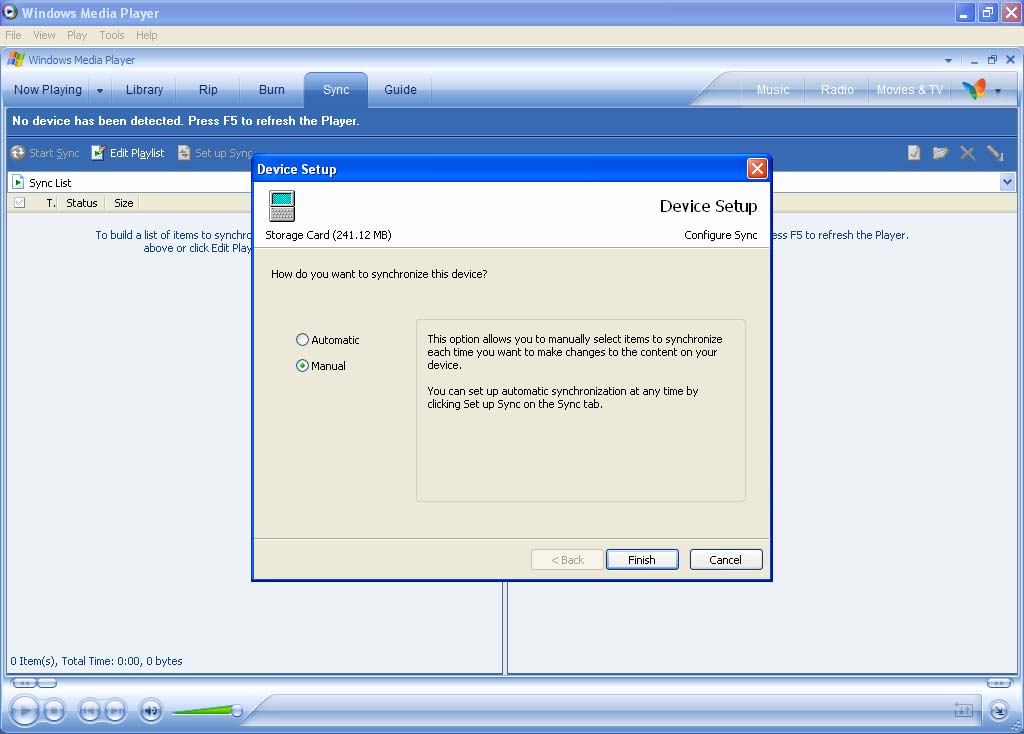Viewport: 1024px width, 734px height.
Task: Click the folder icon in Sync toolbar
Action: pyautogui.click(x=940, y=153)
